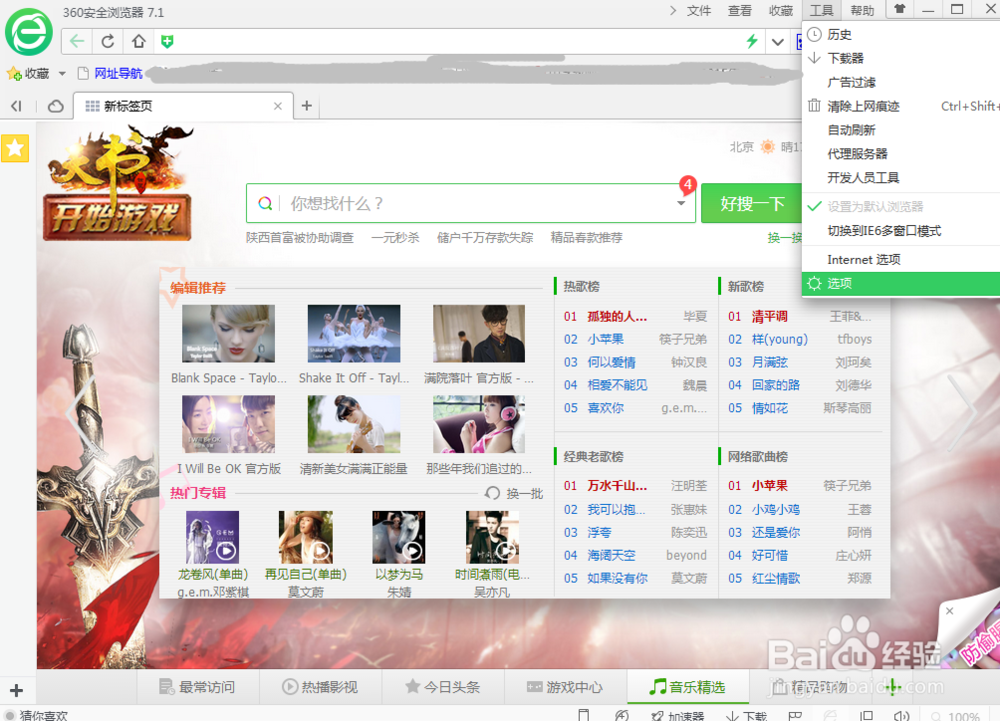Expand the 收藏 dropdown arrow

pyautogui.click(x=62, y=74)
